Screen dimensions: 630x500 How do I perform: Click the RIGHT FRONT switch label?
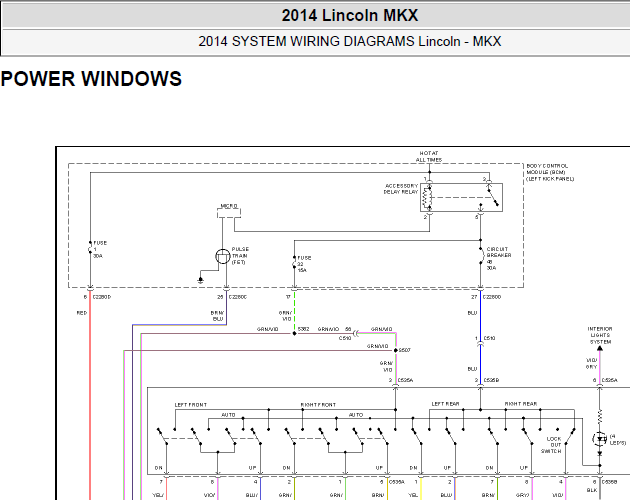pyautogui.click(x=318, y=405)
